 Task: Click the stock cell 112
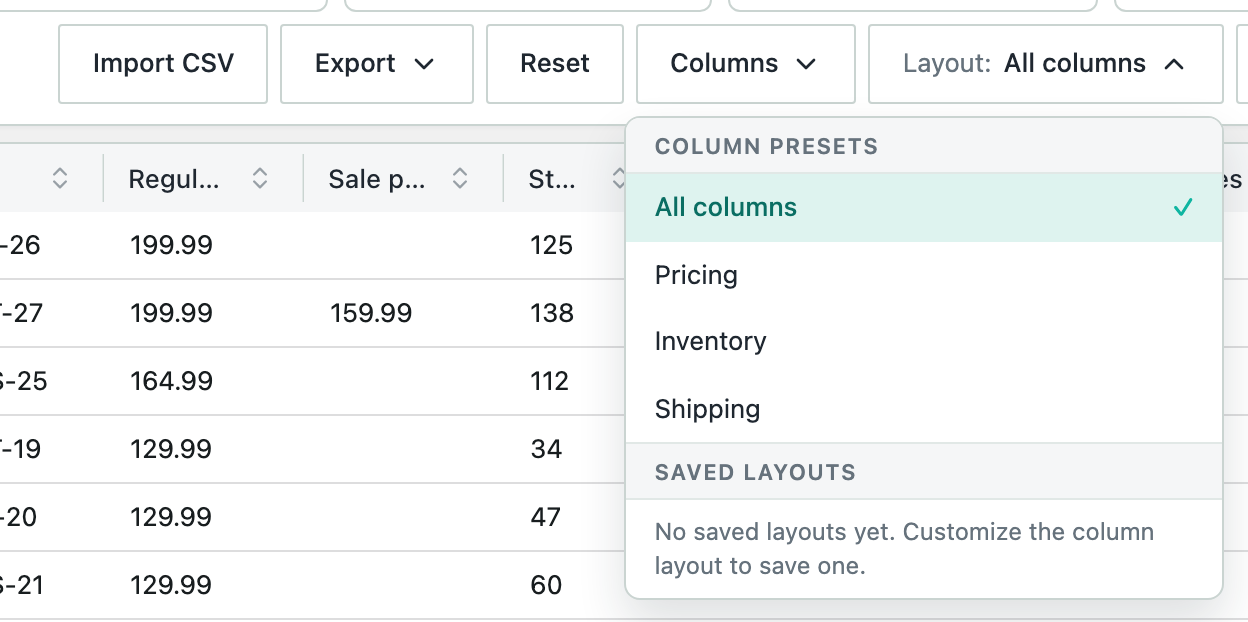(x=550, y=381)
